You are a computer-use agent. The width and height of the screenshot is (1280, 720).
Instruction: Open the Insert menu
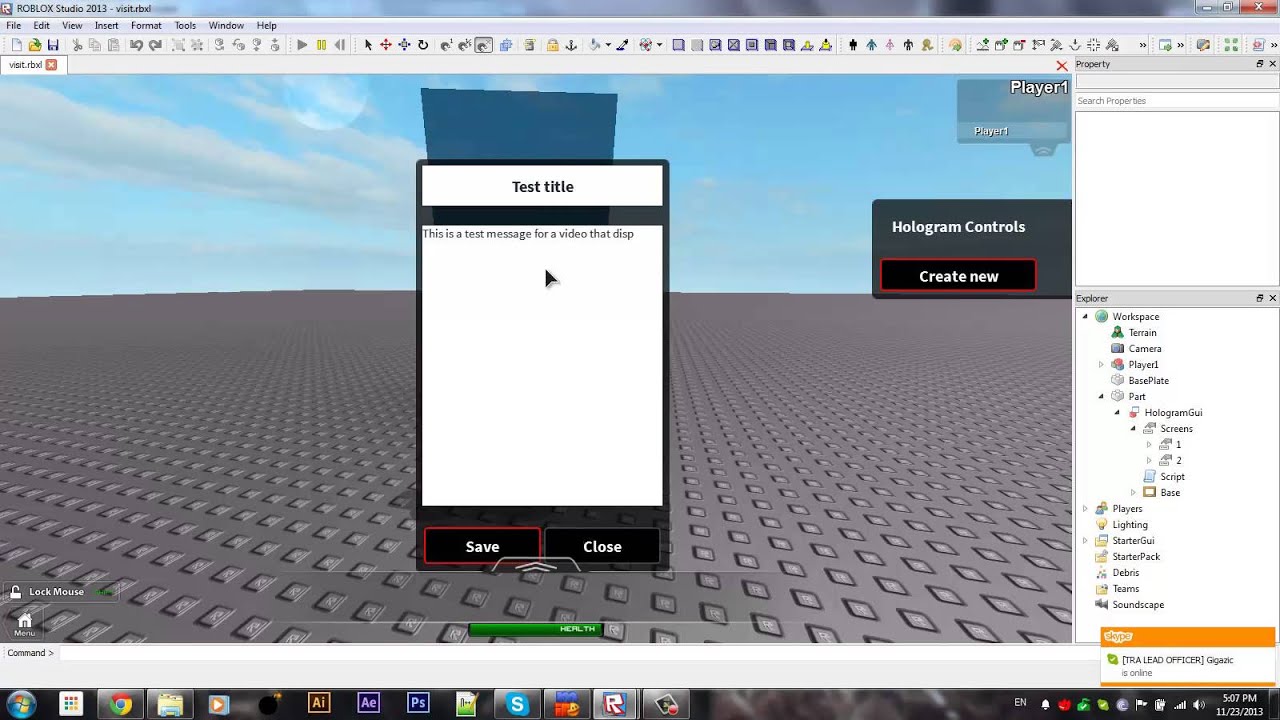coord(106,25)
